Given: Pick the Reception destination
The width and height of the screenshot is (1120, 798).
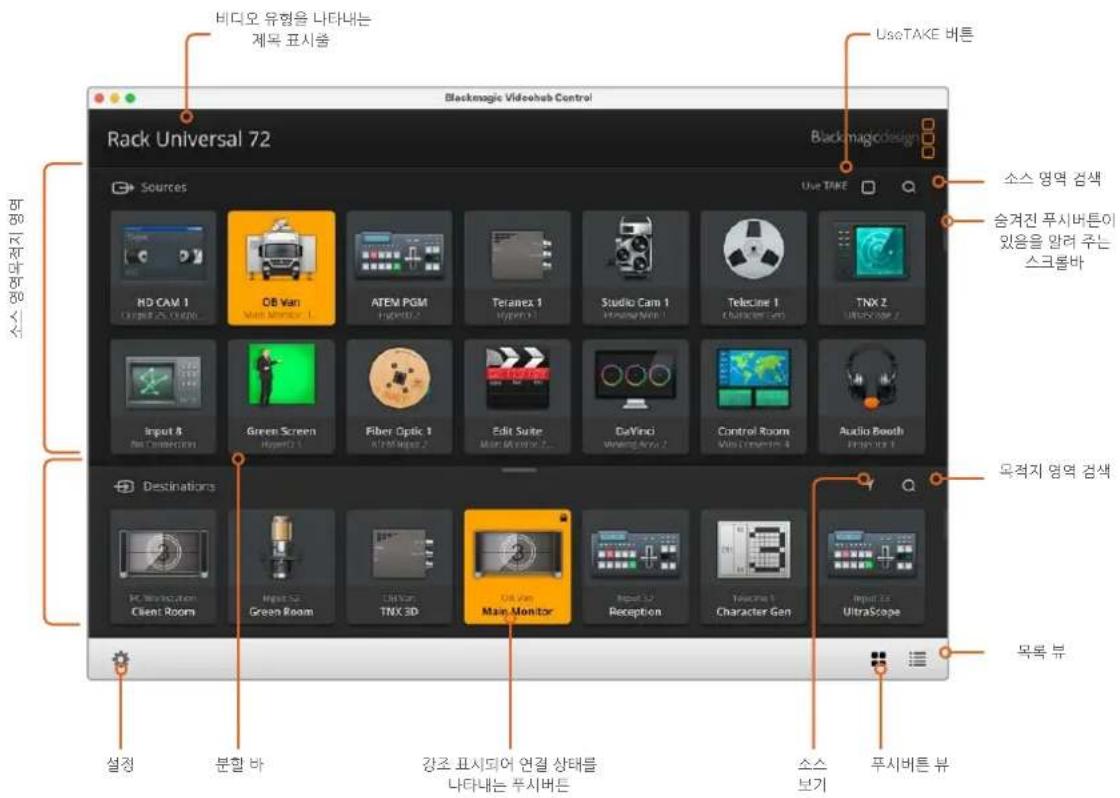Looking at the screenshot, I should pos(635,567).
